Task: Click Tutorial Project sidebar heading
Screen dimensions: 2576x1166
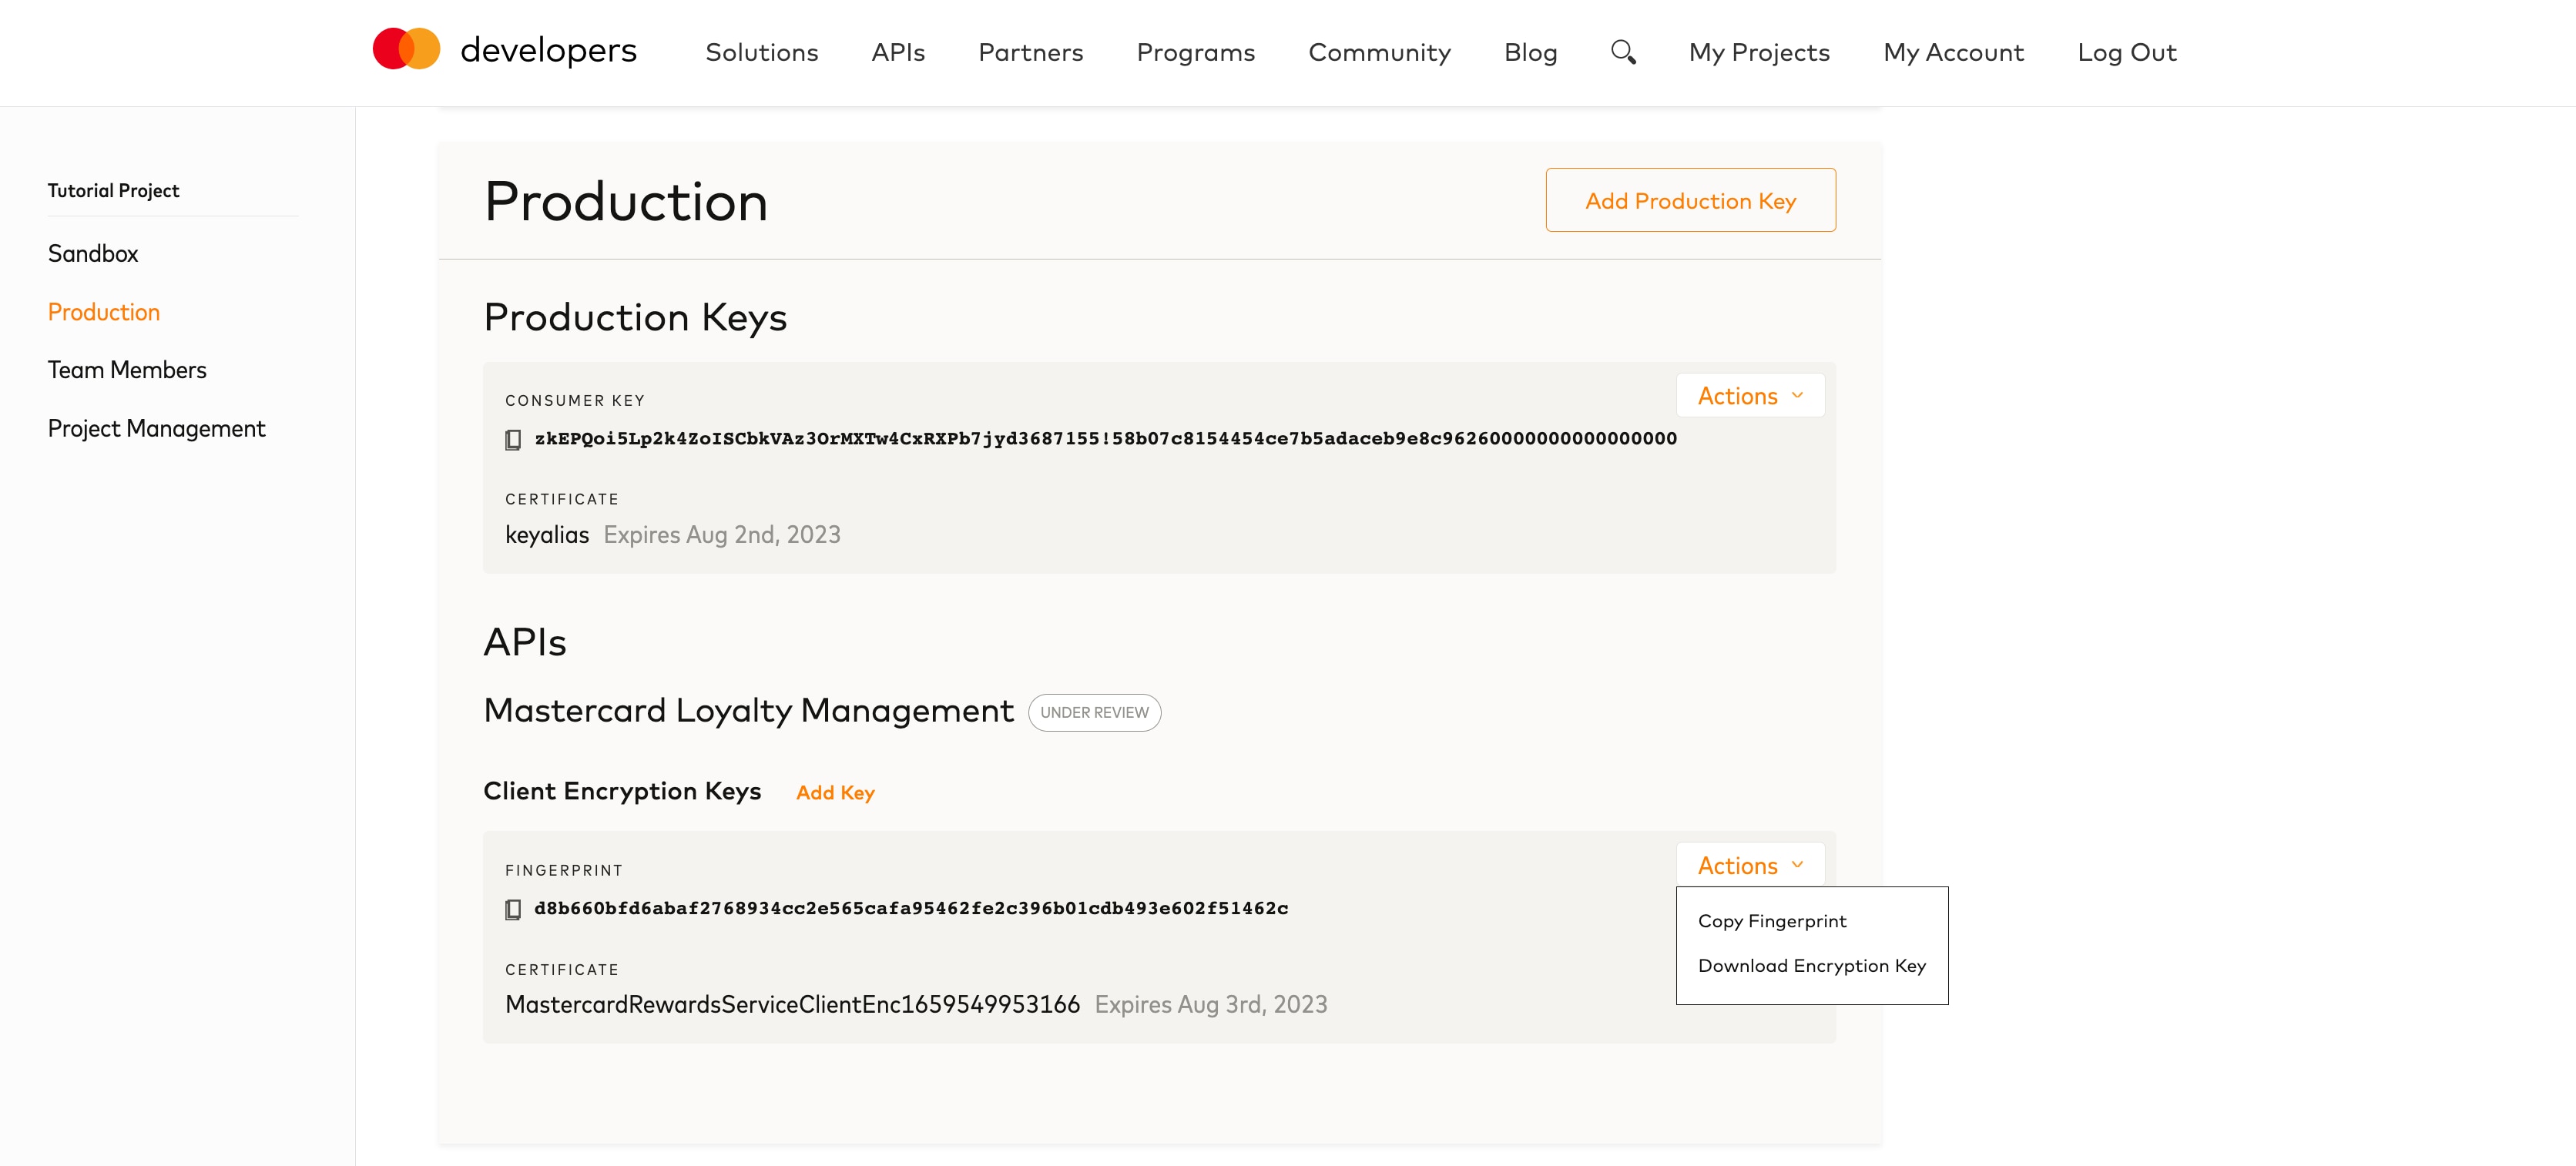Action: [113, 191]
